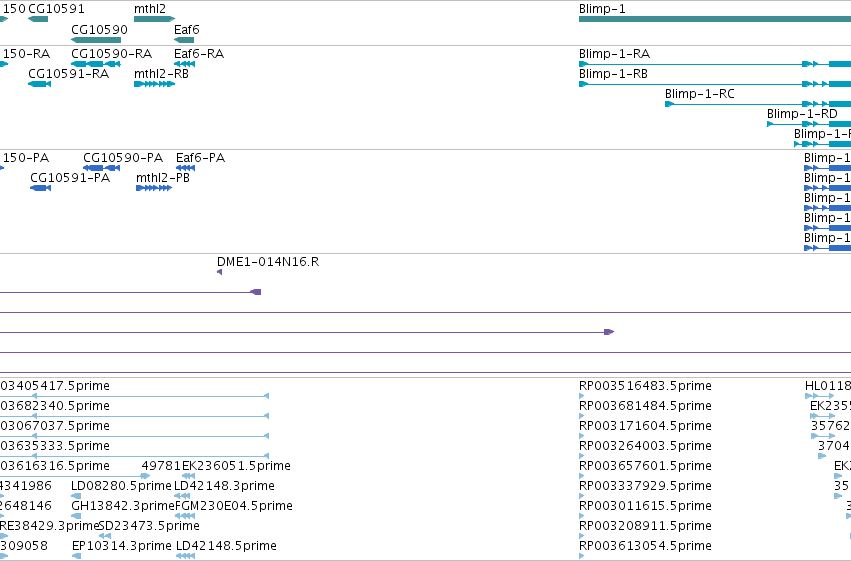Select the RP003208911.5prime EST label
851x561 pixels.
click(645, 526)
